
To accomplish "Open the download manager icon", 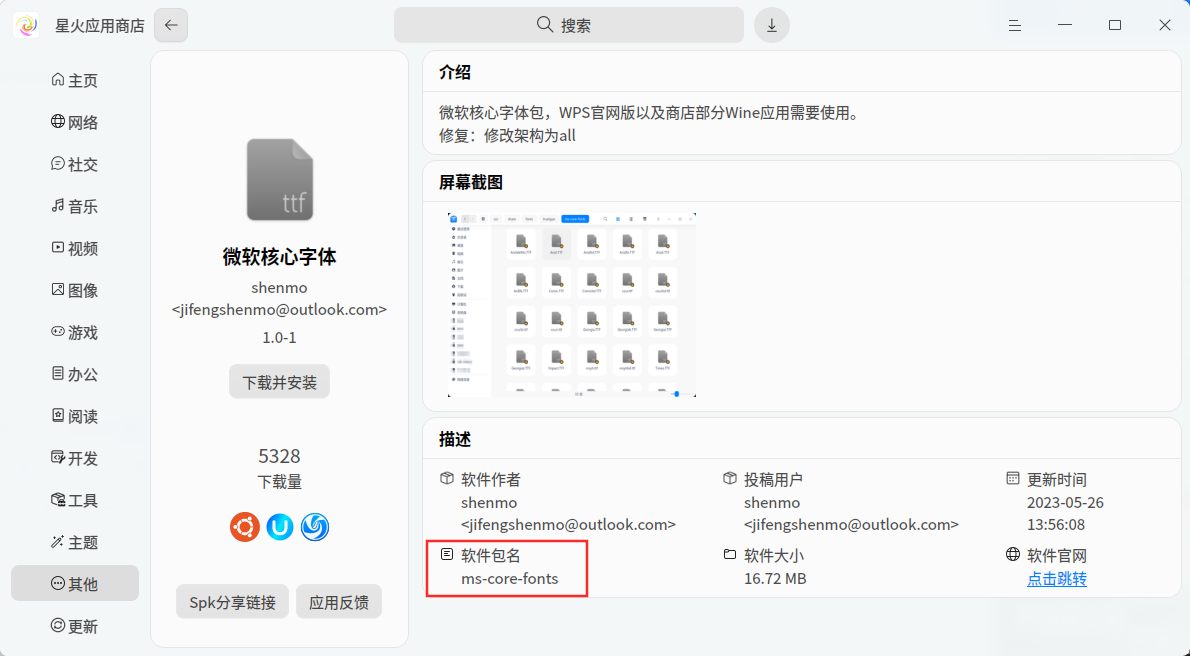I will pos(772,25).
